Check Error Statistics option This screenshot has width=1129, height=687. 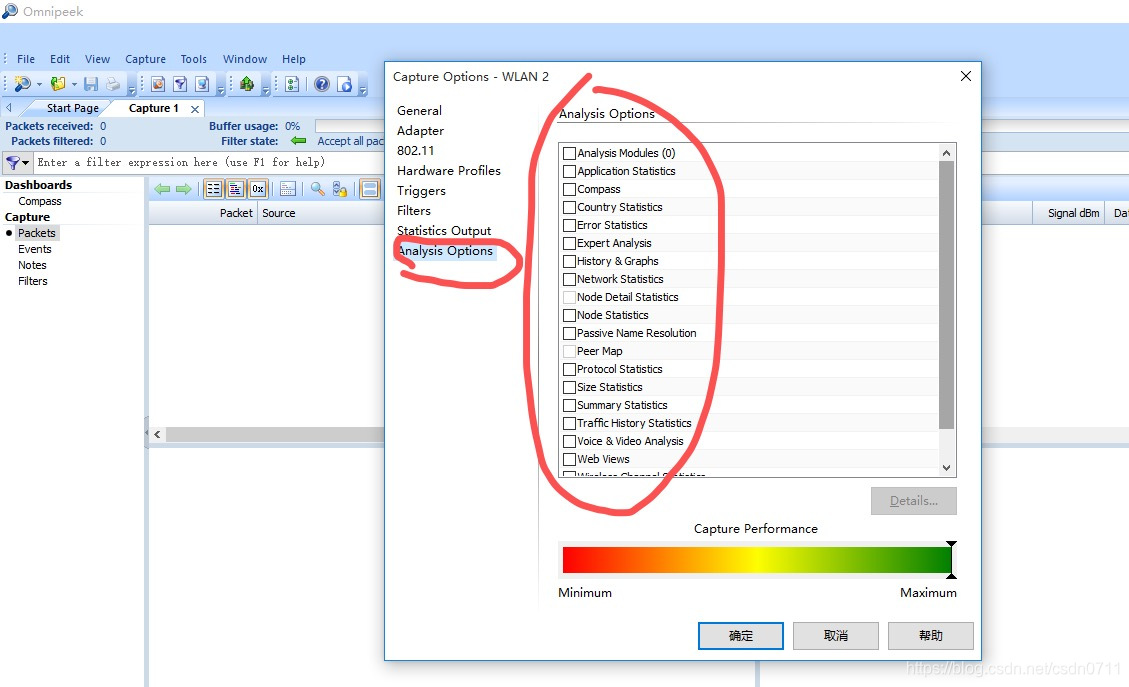click(569, 225)
